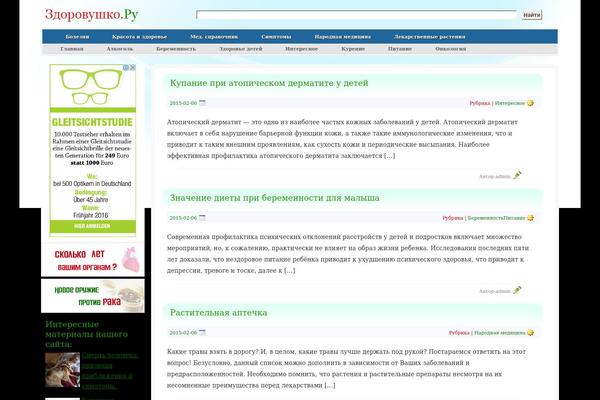
Task: Click the [...] read-more of the pregnancy diet excerpt
Action: [x=290, y=271]
